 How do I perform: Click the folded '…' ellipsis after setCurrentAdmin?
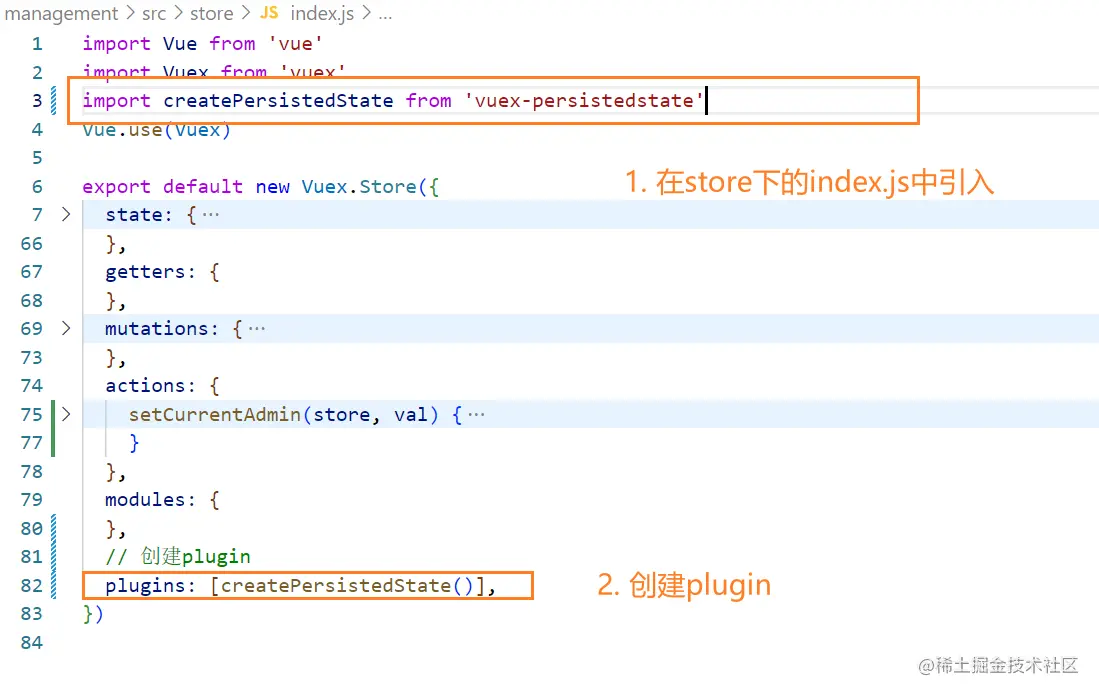point(476,414)
